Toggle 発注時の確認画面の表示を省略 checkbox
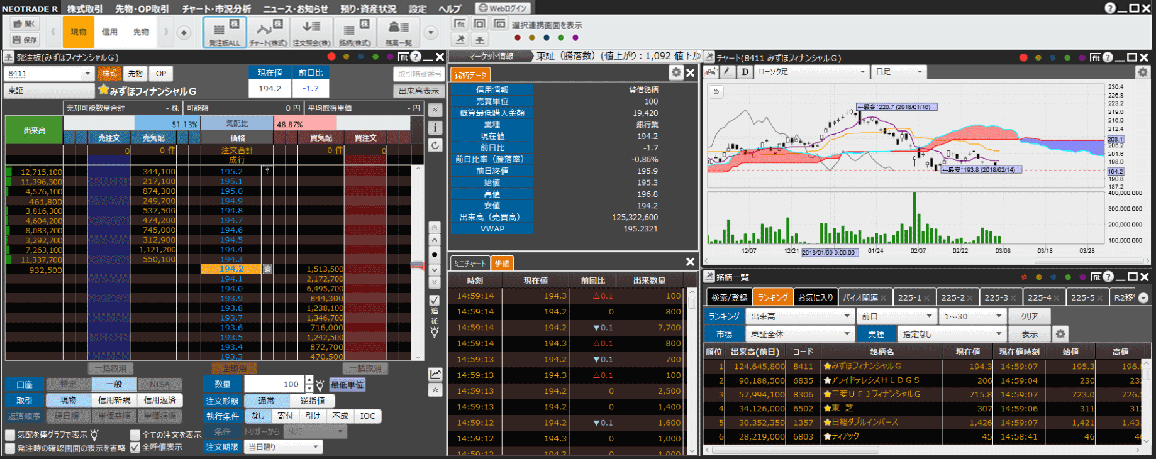 (10, 447)
